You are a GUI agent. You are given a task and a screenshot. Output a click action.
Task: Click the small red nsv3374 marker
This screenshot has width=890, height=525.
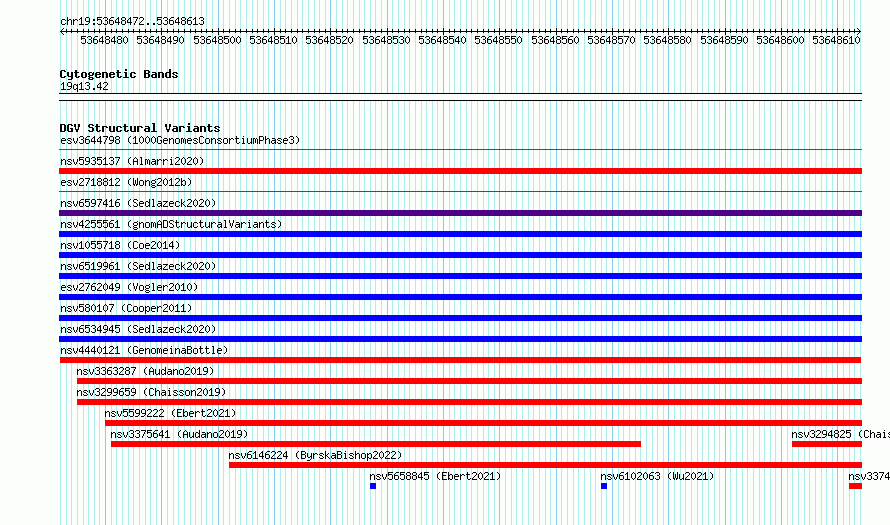coord(855,486)
